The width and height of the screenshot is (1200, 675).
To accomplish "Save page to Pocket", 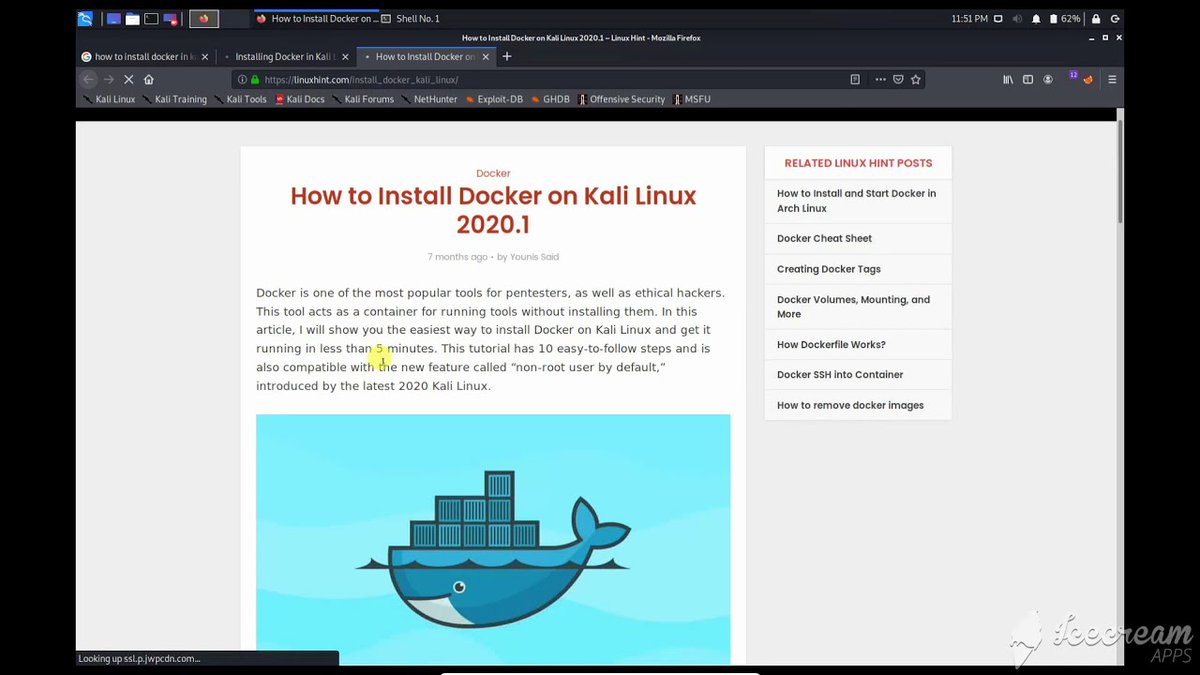I will point(898,79).
